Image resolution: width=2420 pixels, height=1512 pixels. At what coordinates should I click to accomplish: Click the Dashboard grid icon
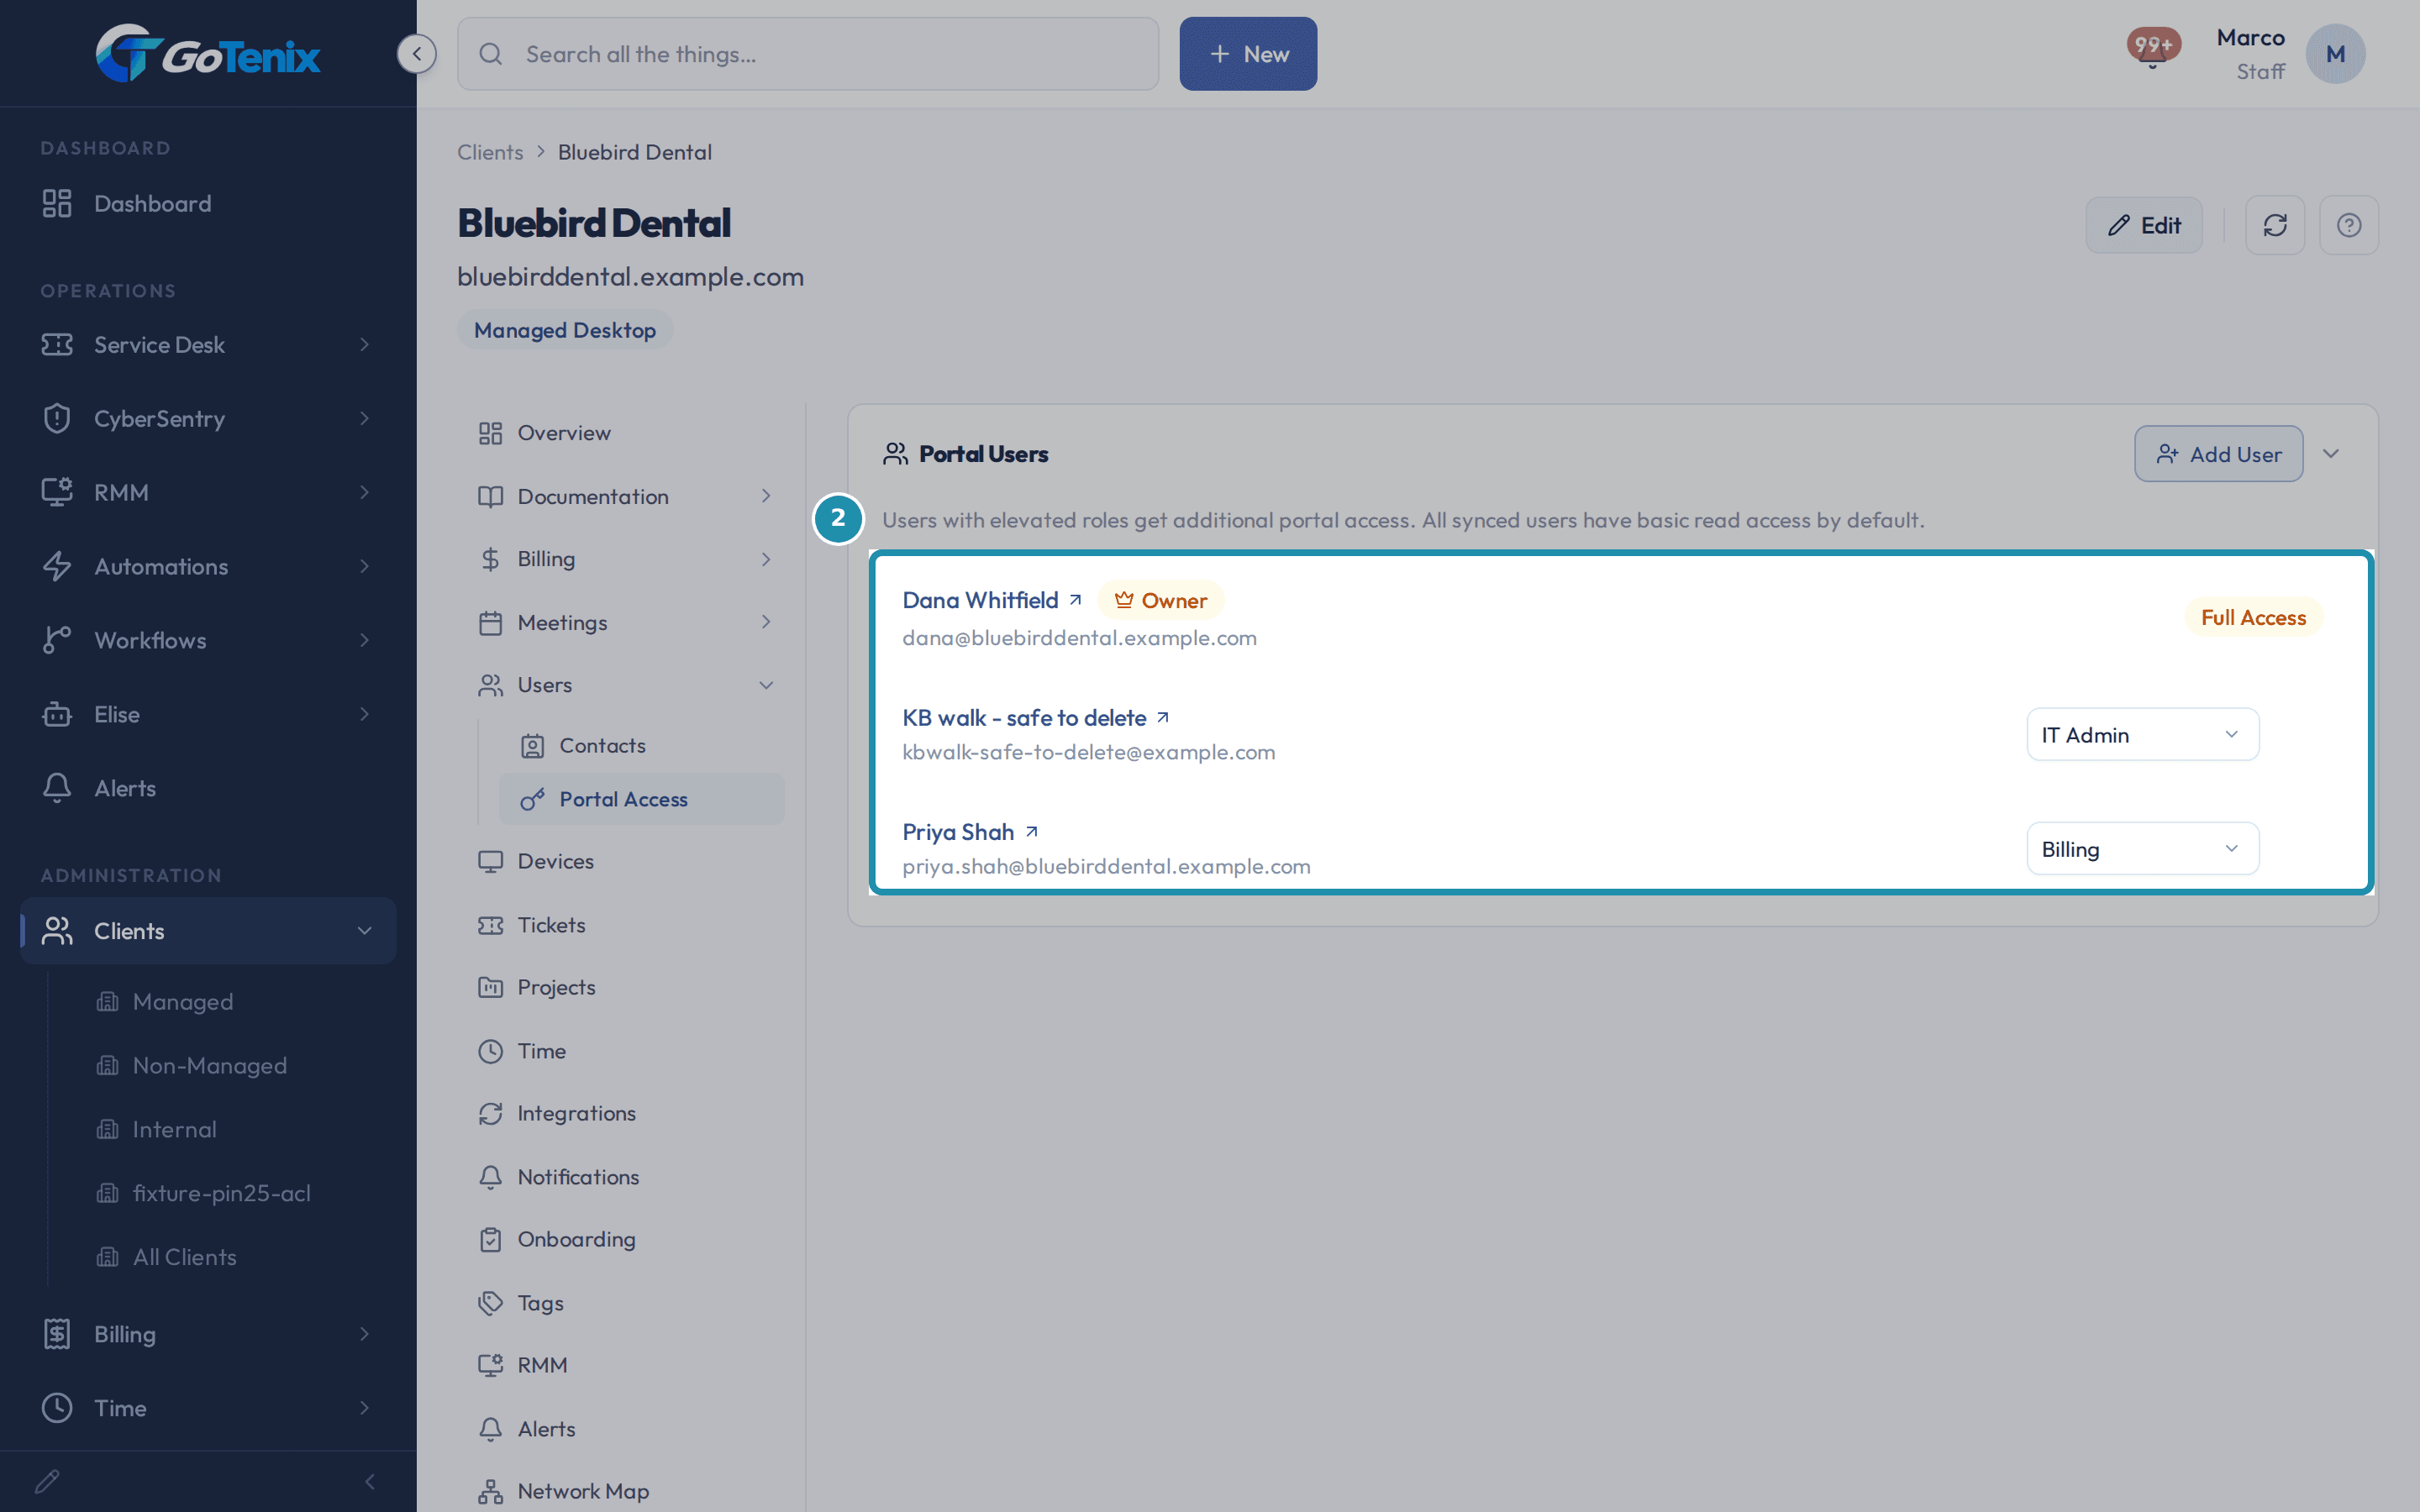point(57,203)
